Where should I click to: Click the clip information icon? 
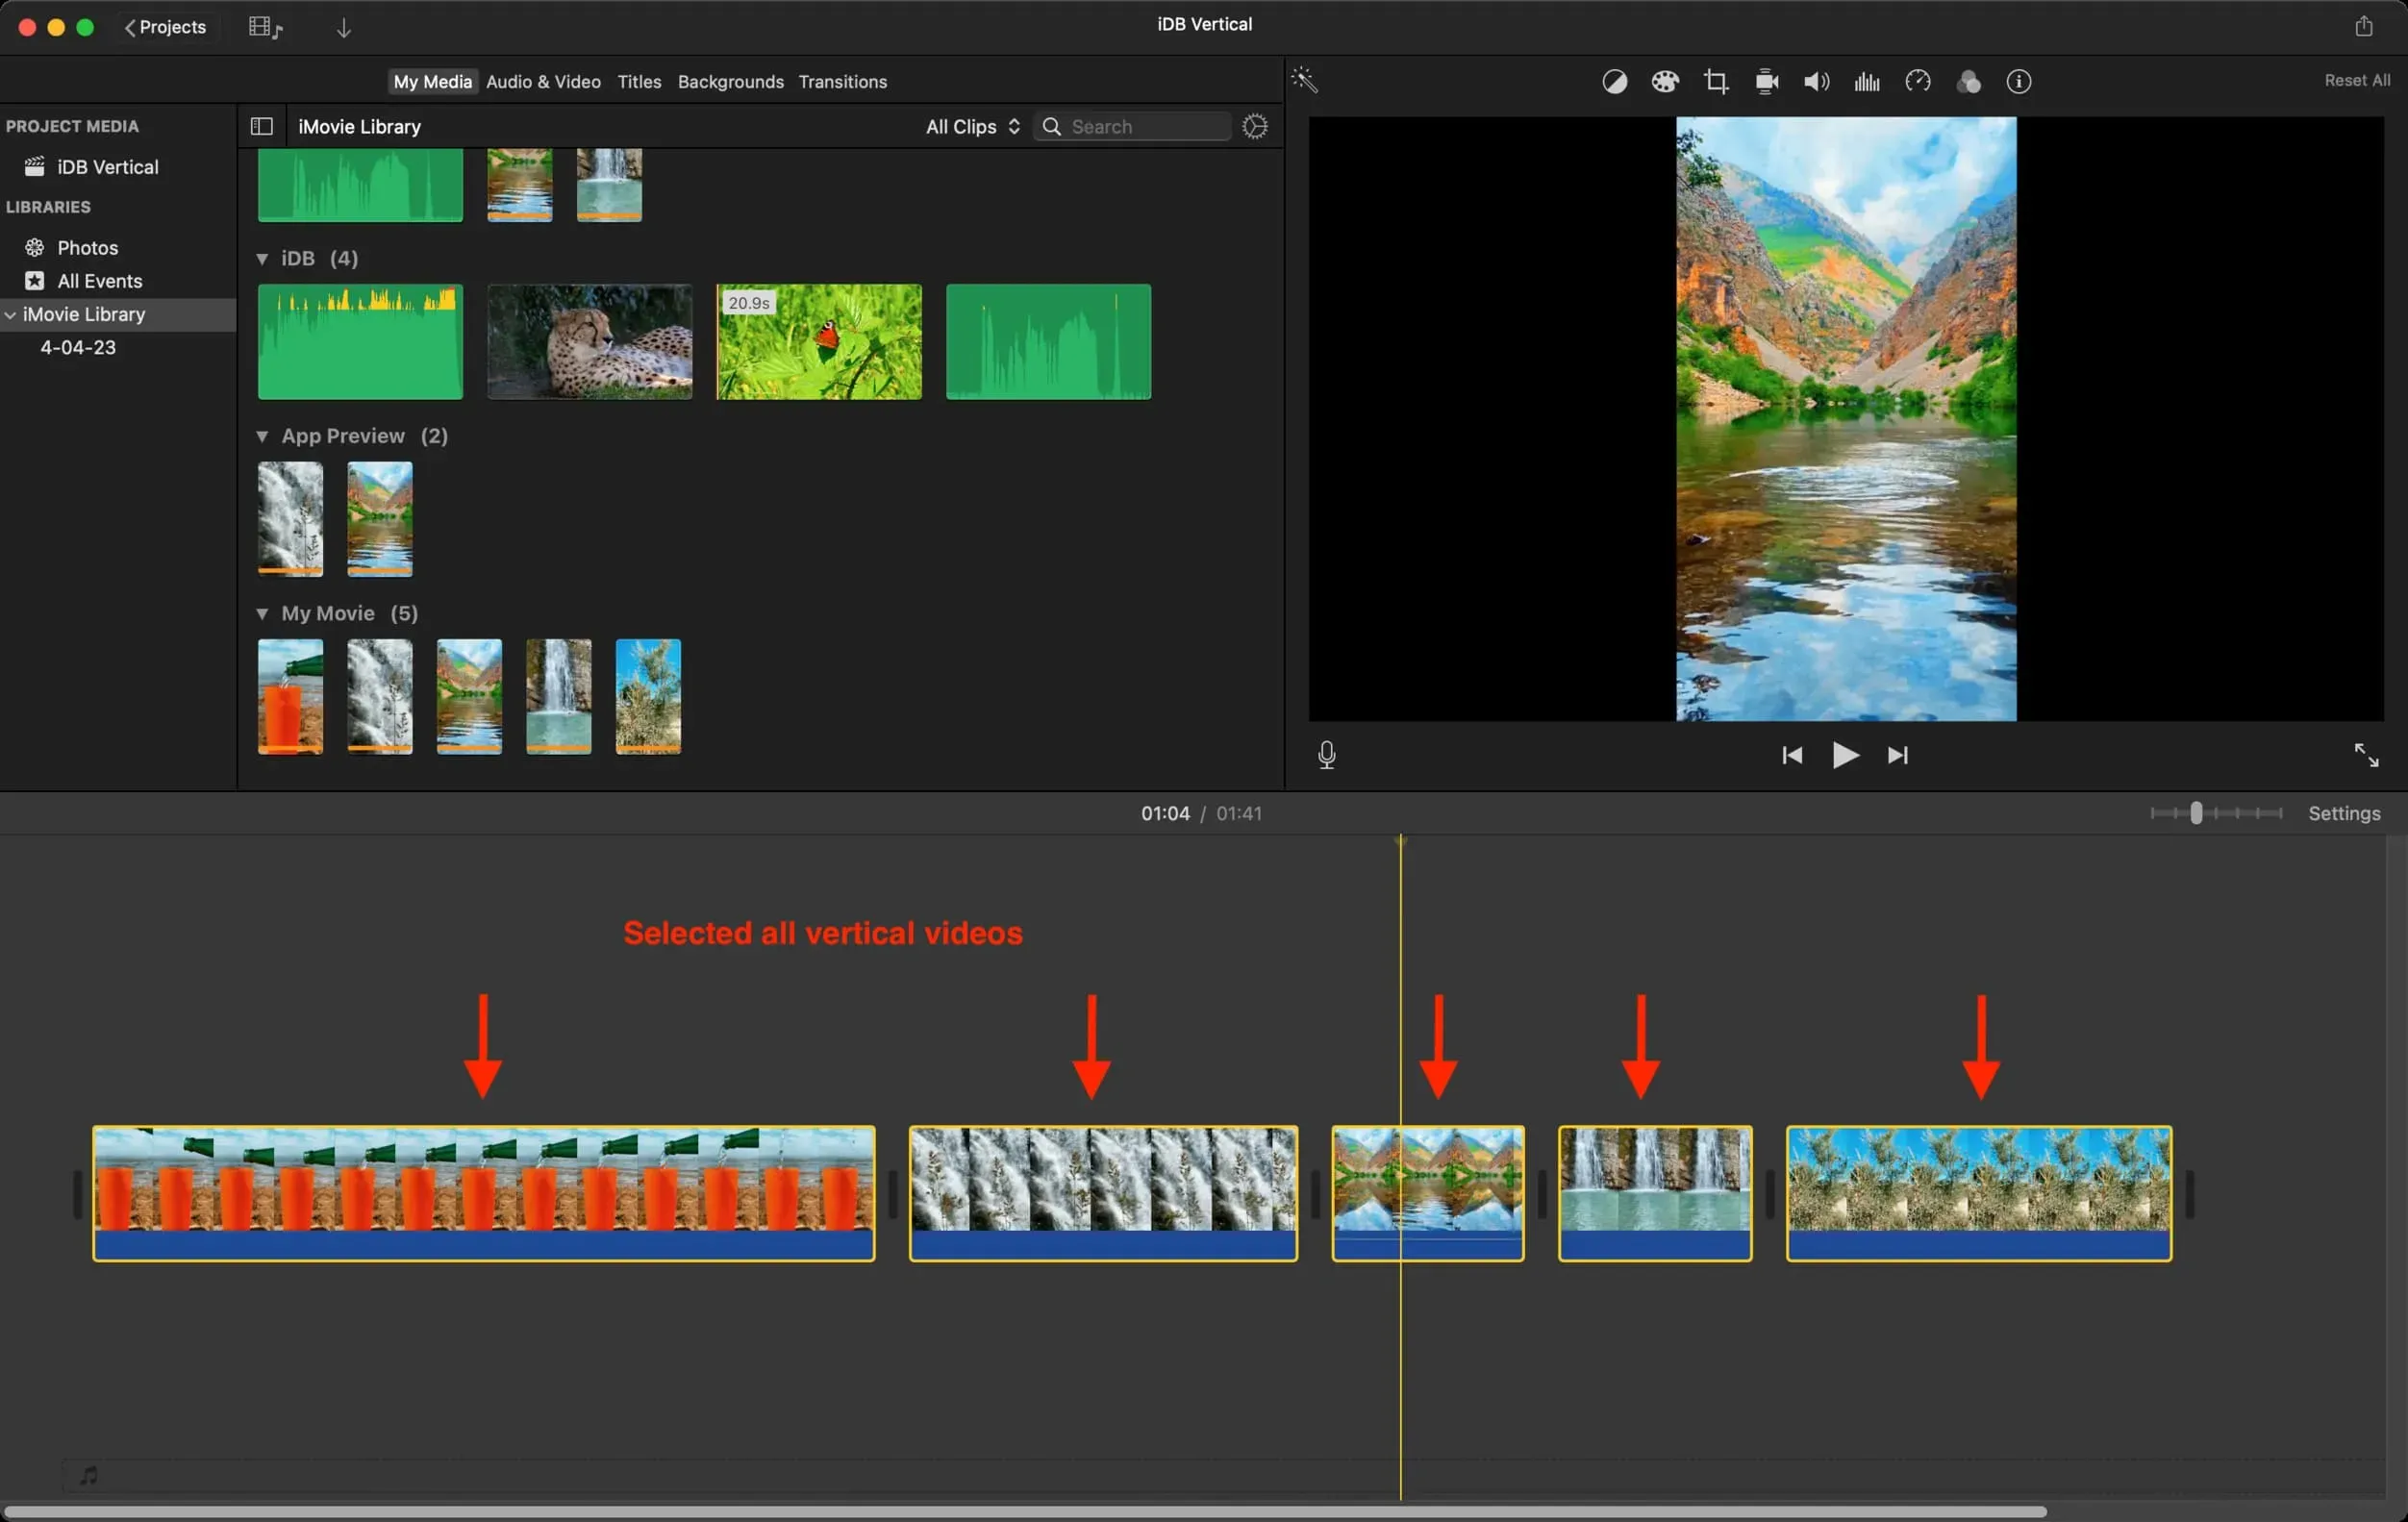tap(2020, 81)
